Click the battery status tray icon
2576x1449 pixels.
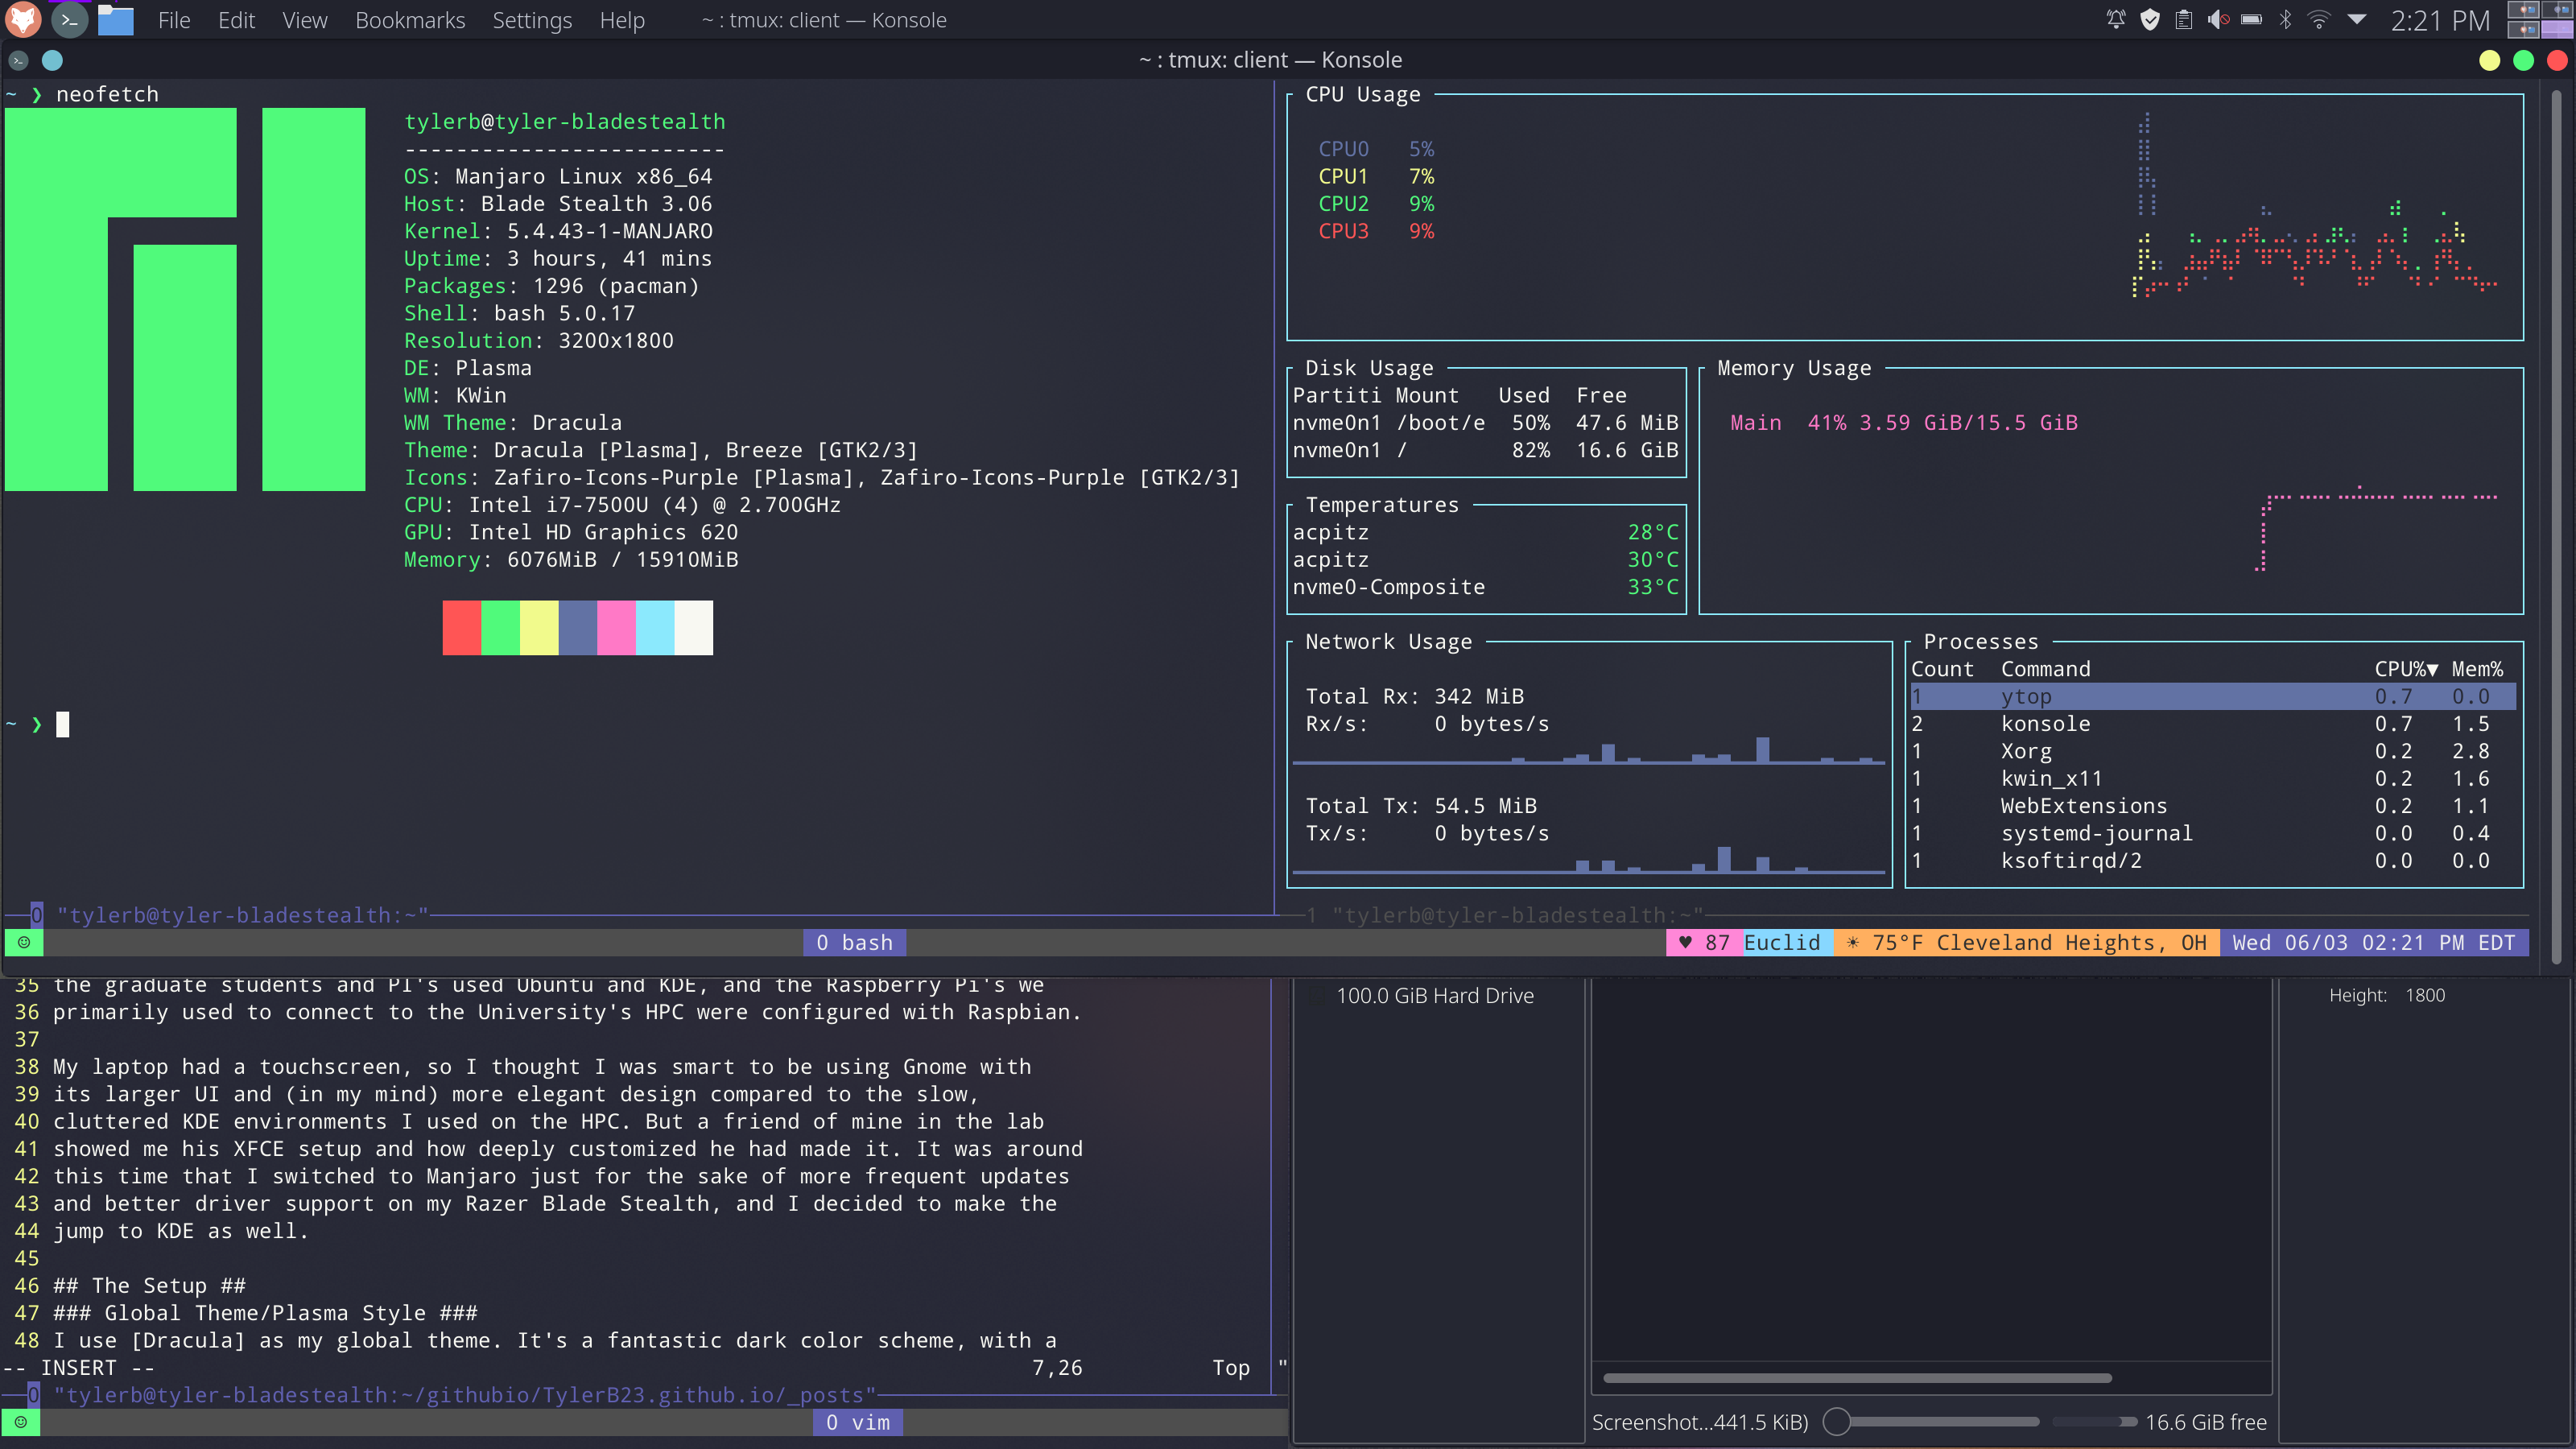2251,19
